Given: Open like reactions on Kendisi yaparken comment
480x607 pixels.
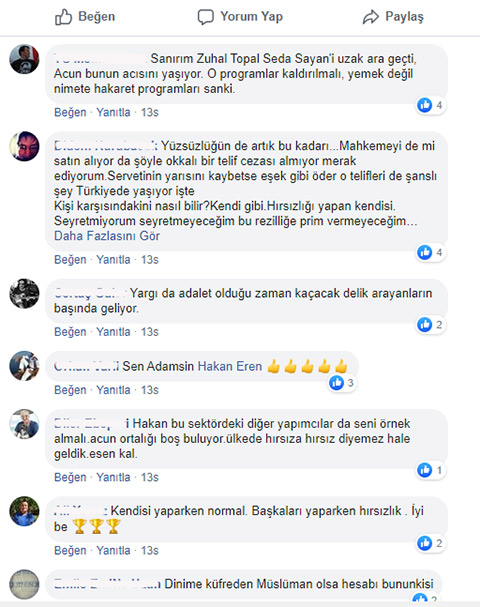Looking at the screenshot, I should [430, 543].
